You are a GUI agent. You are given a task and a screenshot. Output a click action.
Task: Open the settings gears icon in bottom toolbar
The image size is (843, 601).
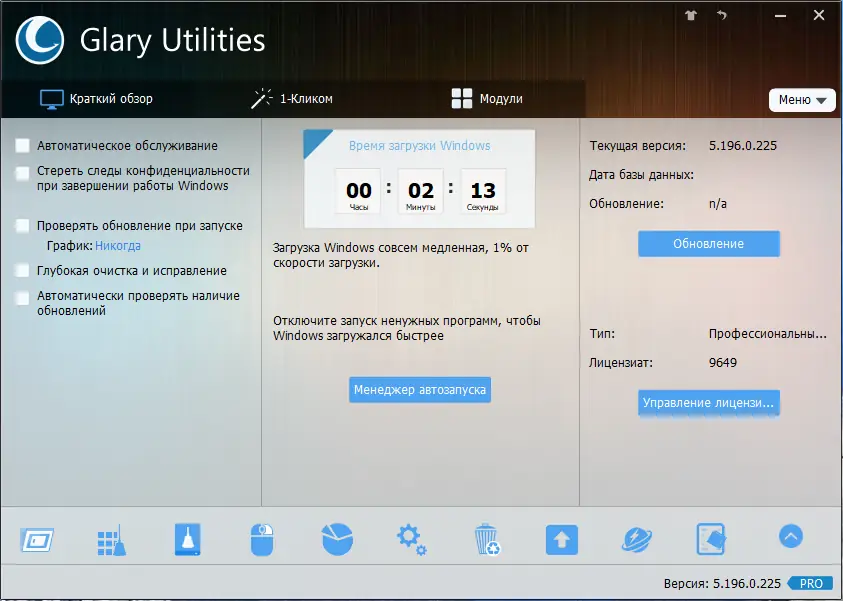(410, 538)
